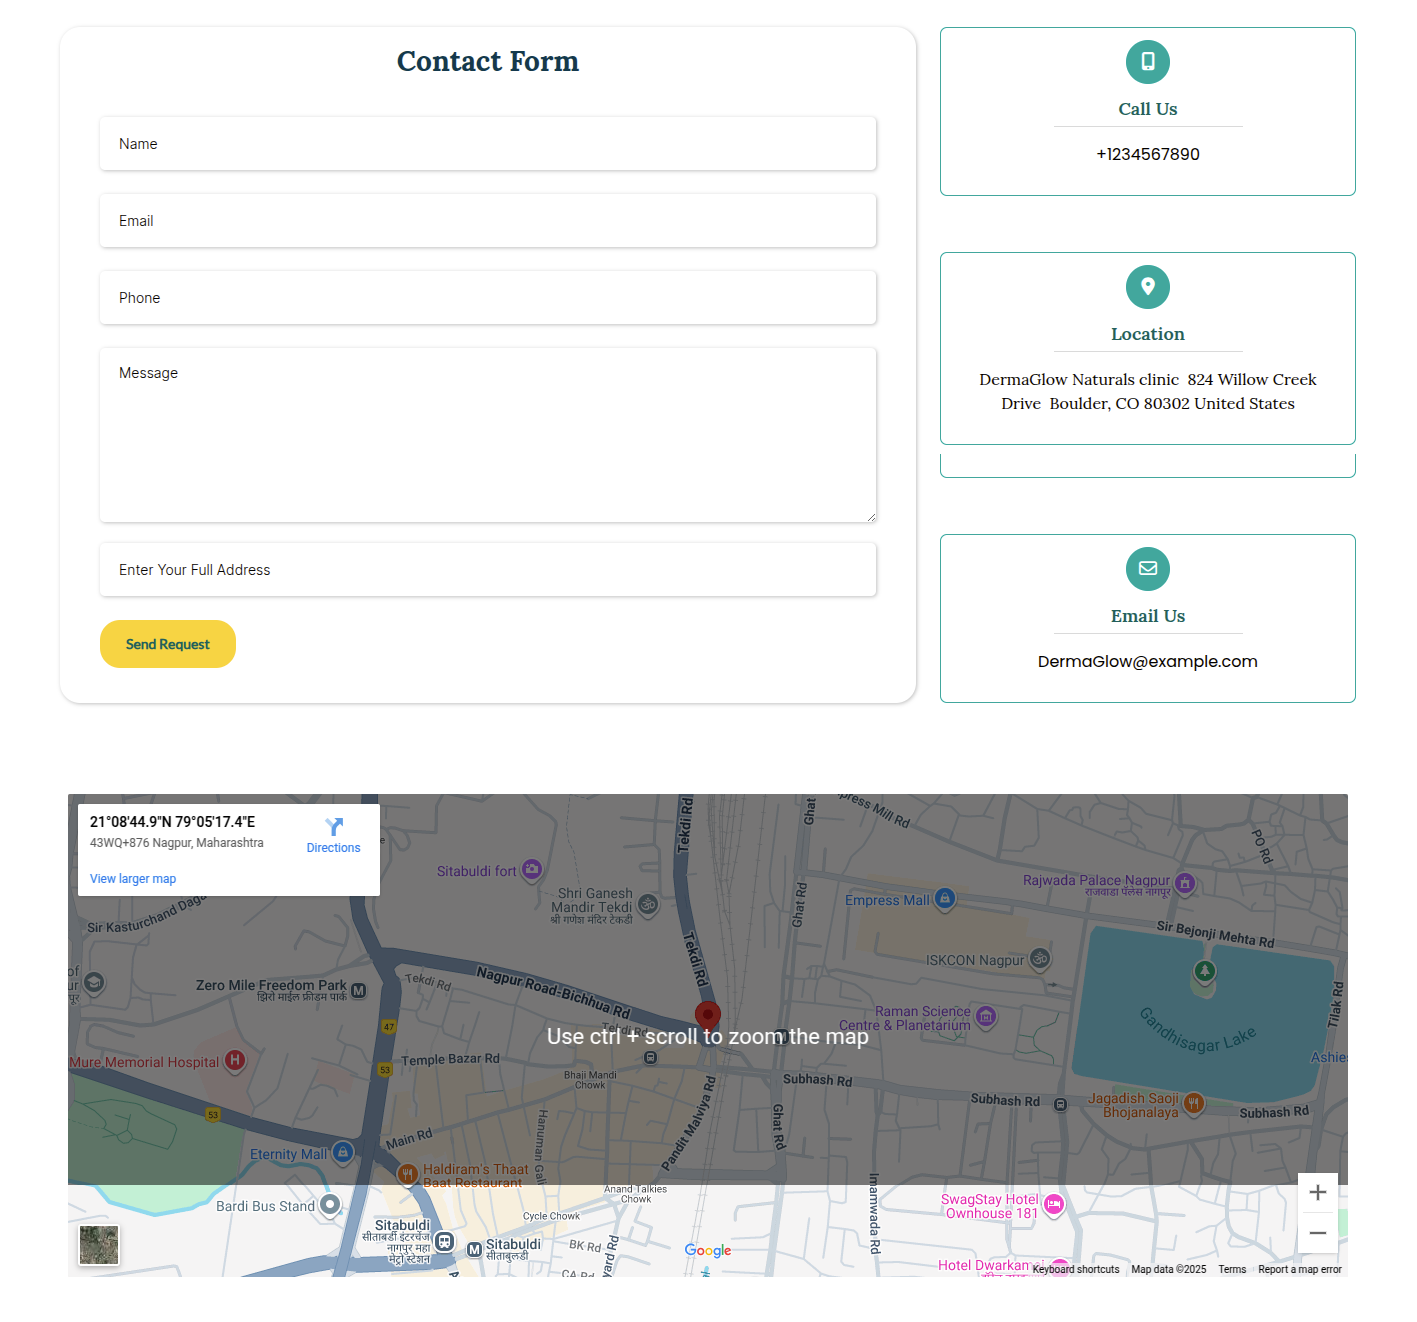Select Haldiram's Thaat Baat restaurant icon

coord(407,1174)
